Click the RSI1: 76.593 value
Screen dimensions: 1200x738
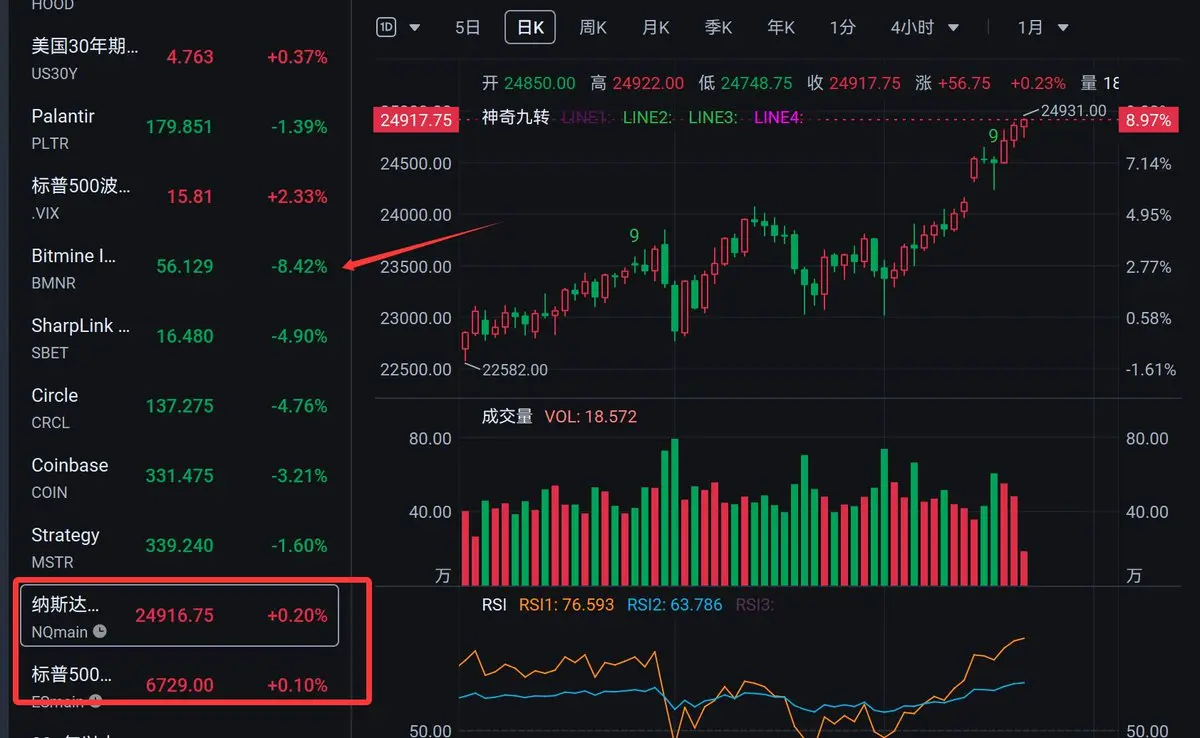[x=566, y=604]
